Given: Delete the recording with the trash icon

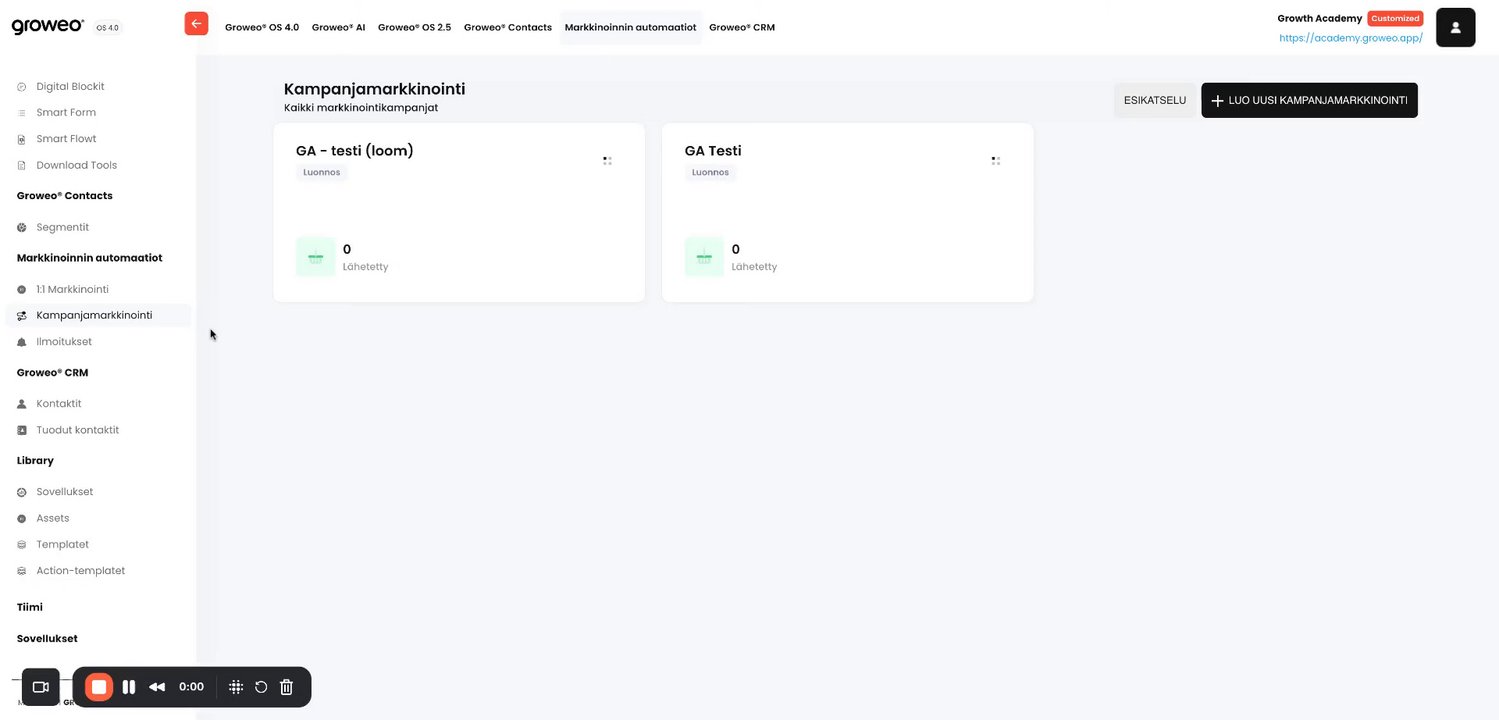Looking at the screenshot, I should tap(286, 687).
